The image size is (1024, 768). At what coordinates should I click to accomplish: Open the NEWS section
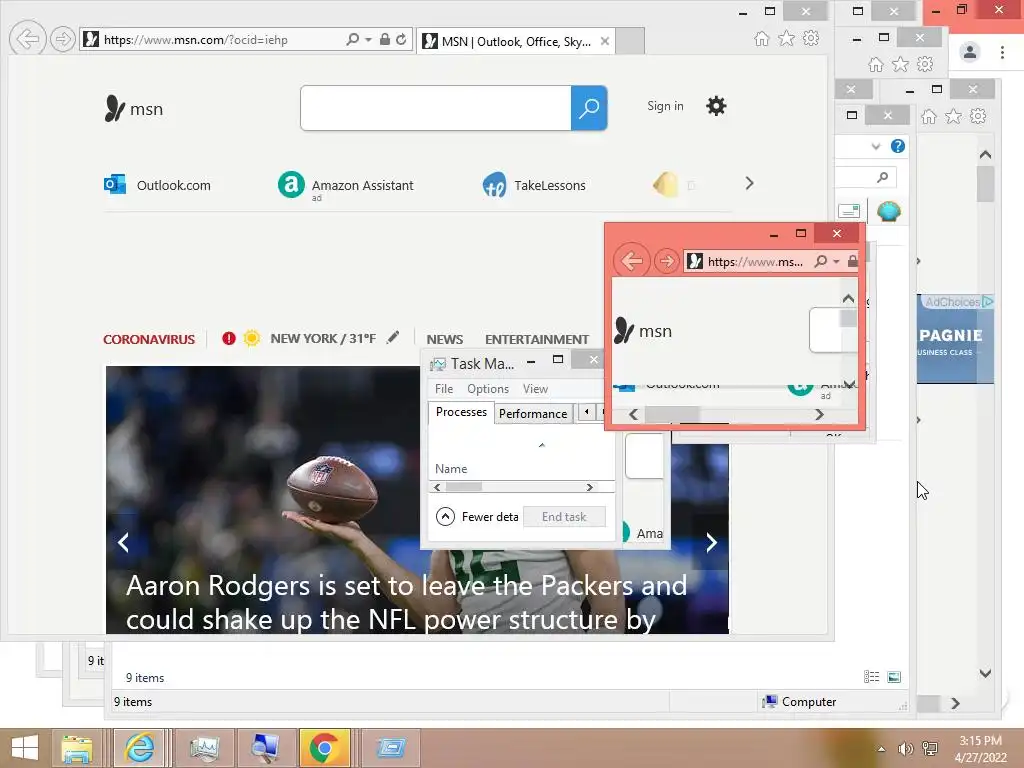click(445, 340)
